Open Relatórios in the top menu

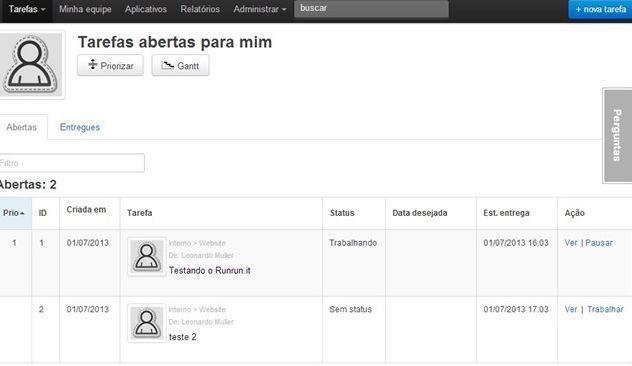(200, 9)
